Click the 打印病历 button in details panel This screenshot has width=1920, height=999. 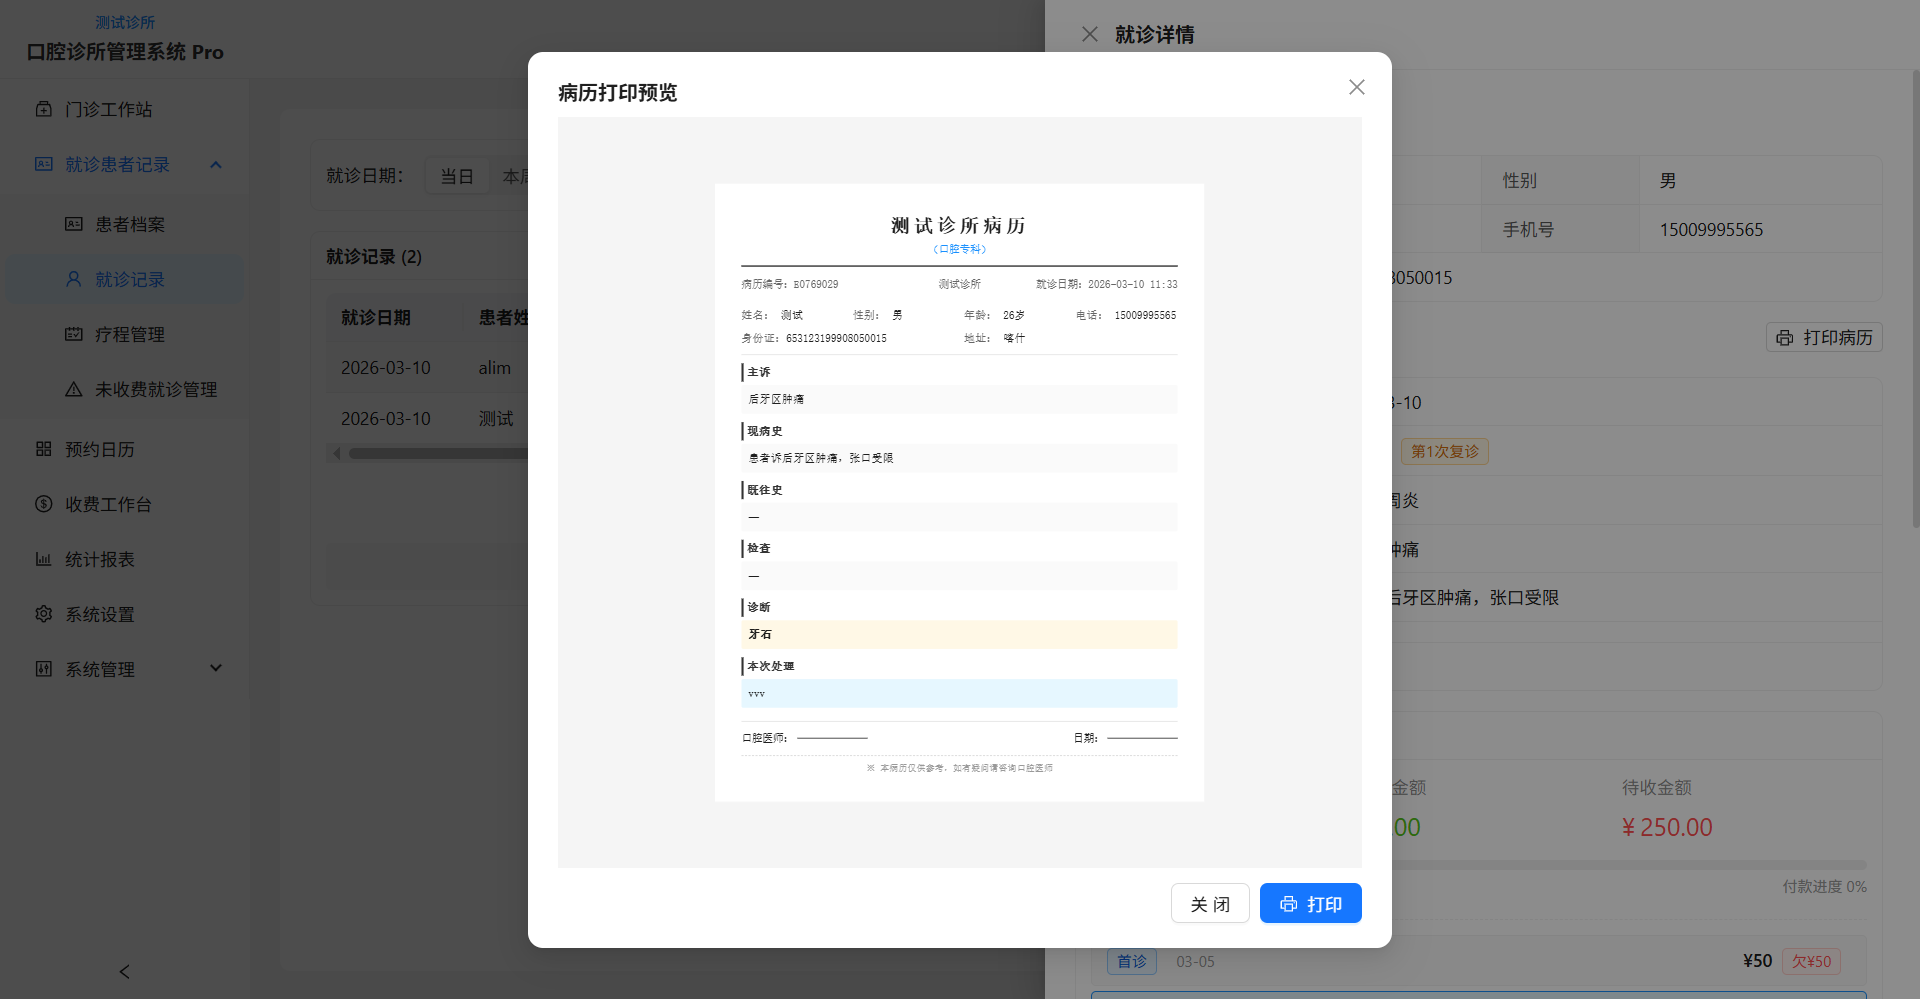[x=1824, y=338]
